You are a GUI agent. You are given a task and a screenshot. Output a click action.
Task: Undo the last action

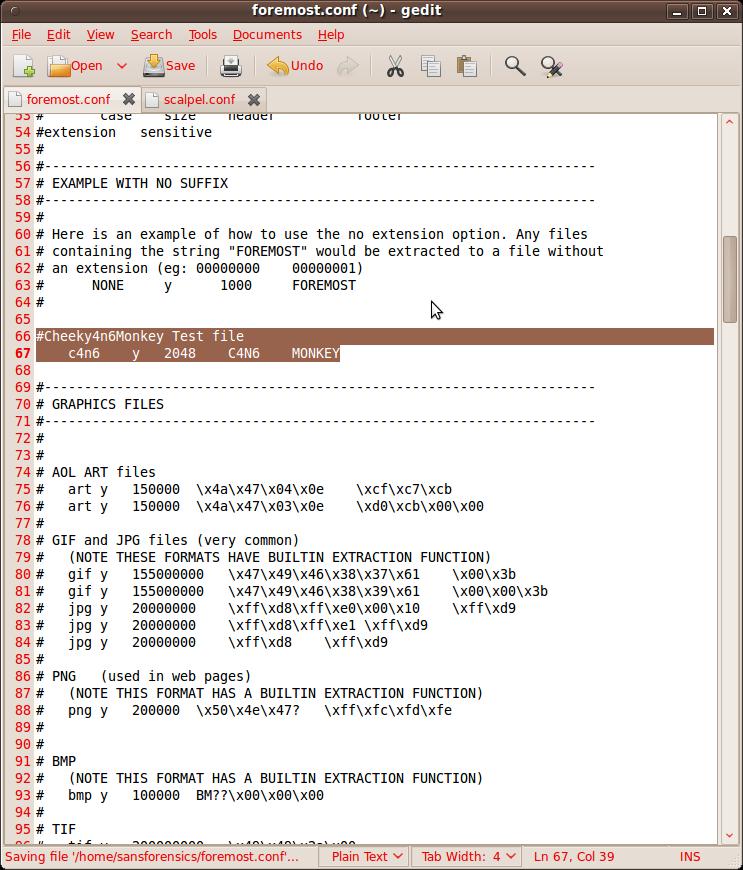pos(295,66)
